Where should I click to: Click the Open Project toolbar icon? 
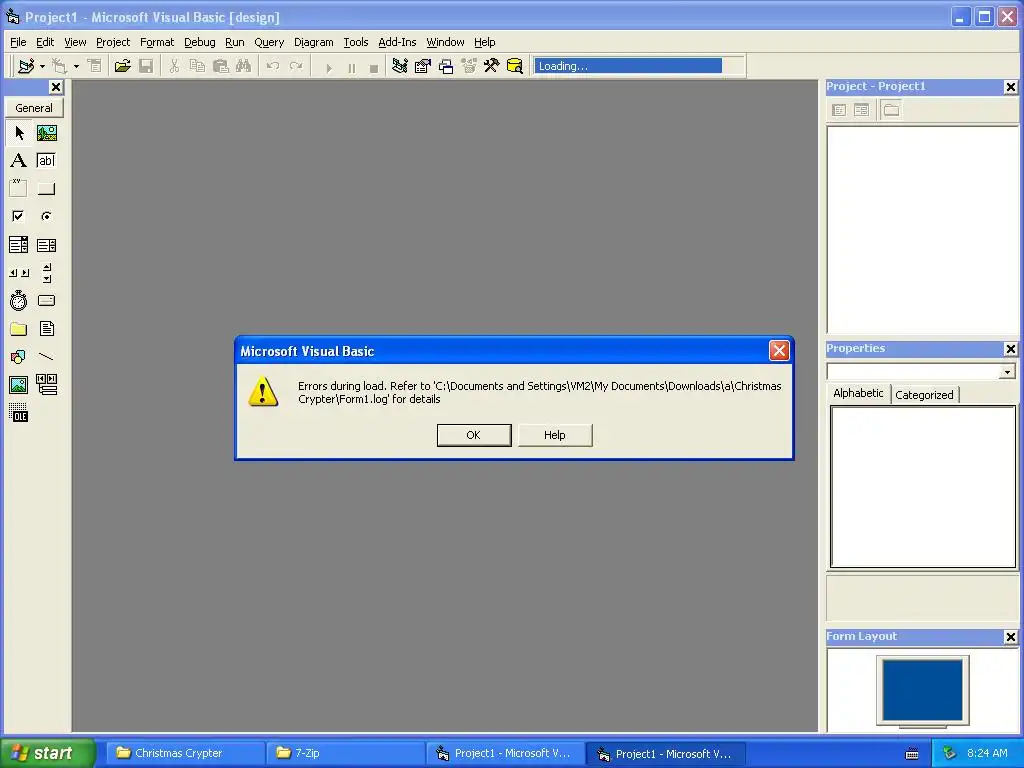coord(122,66)
